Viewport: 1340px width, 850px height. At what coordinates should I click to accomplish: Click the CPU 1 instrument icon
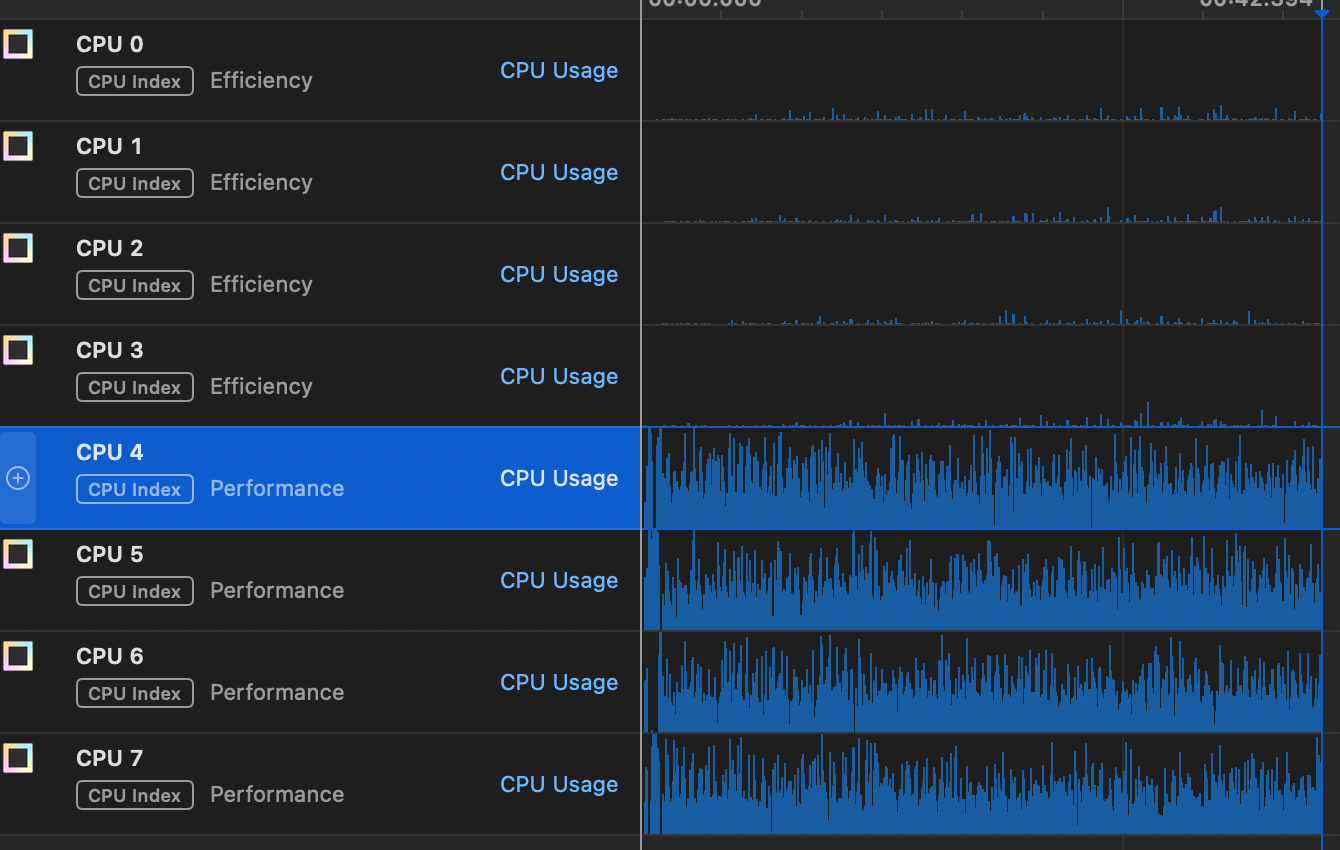(x=18, y=146)
